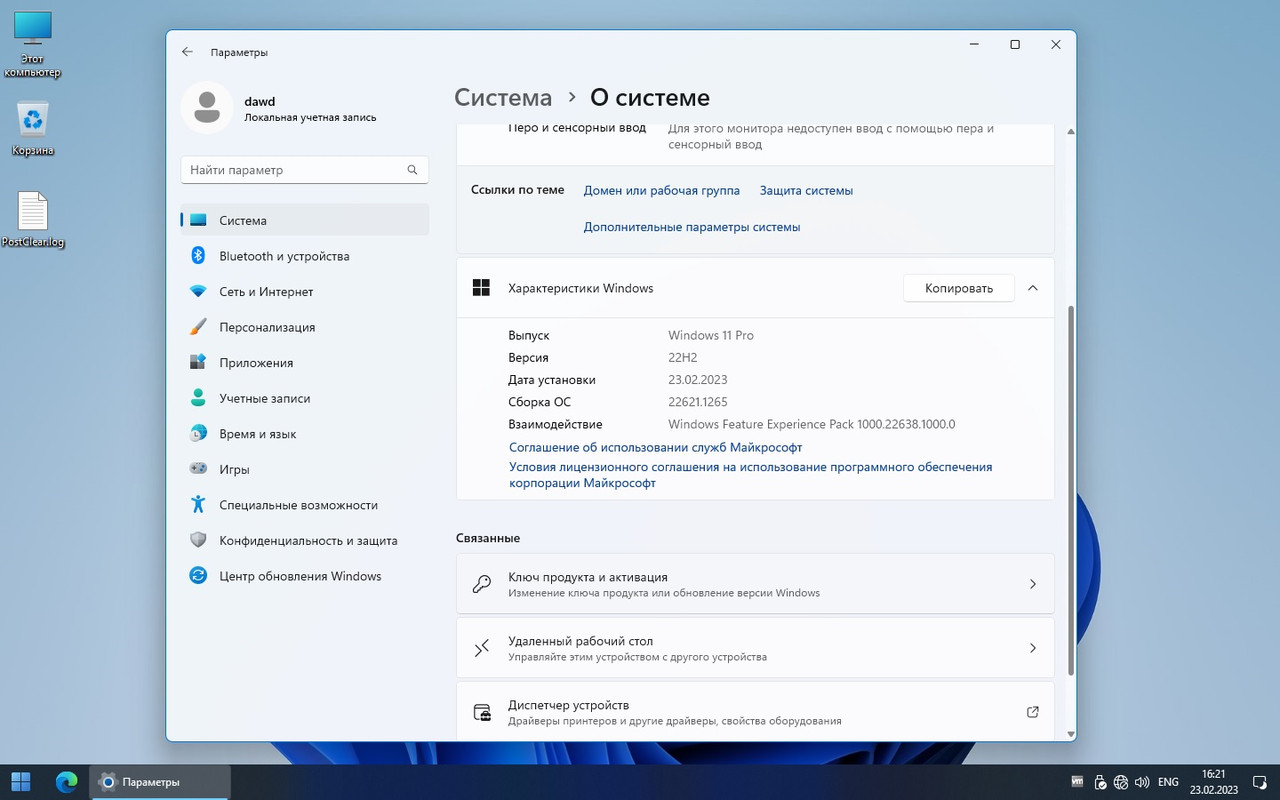Copy Windows specs with Копировать
This screenshot has height=800, width=1280.
click(x=959, y=288)
